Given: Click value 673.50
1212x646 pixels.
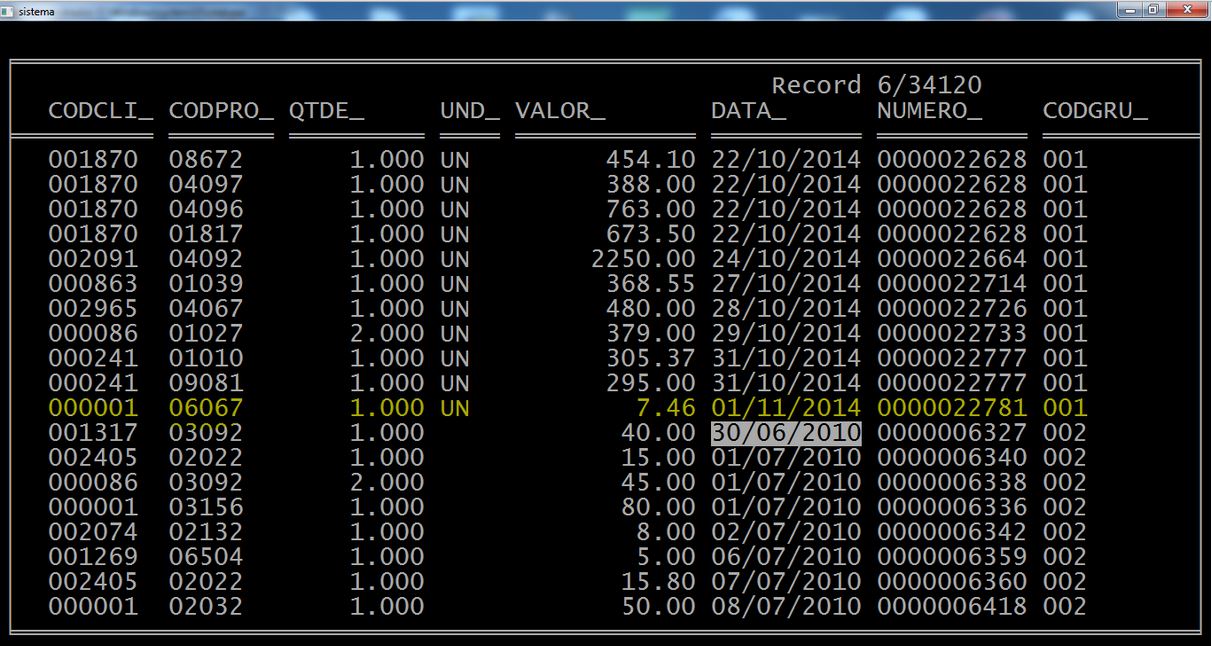Looking at the screenshot, I should [x=650, y=234].
